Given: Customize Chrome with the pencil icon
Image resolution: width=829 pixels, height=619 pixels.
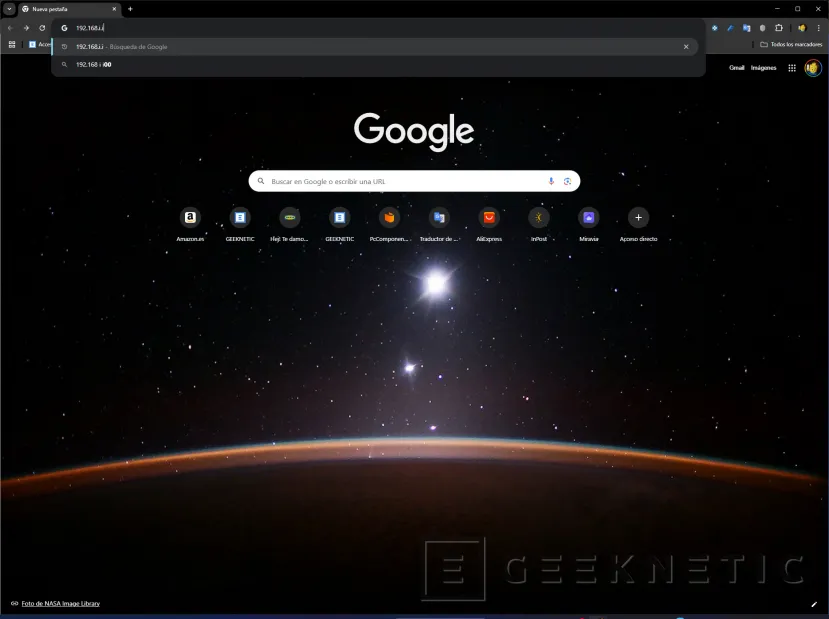Looking at the screenshot, I should click(814, 604).
